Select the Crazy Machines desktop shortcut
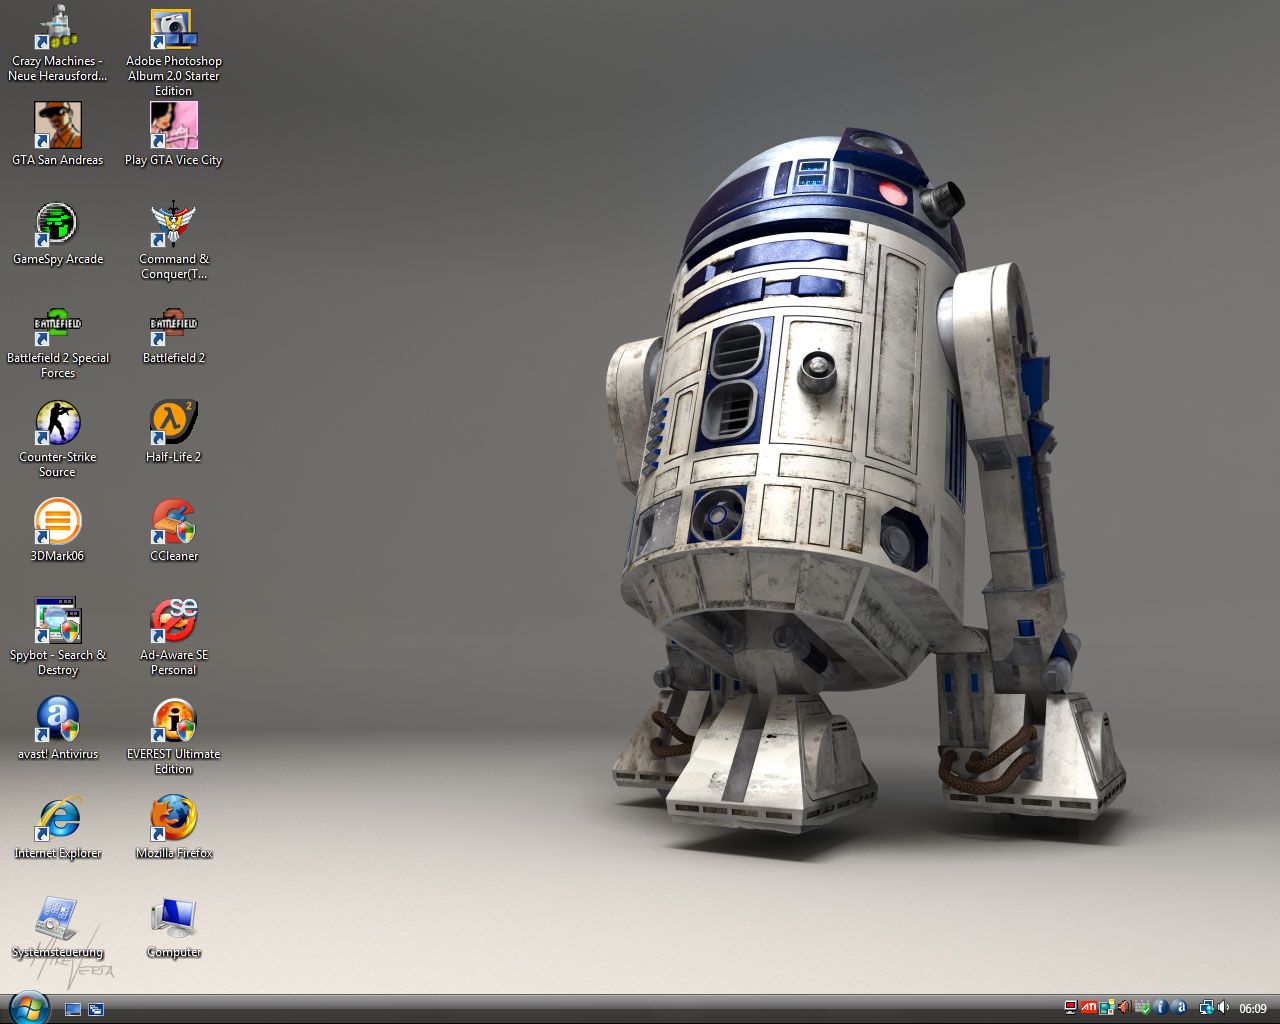This screenshot has width=1280, height=1024. click(57, 45)
